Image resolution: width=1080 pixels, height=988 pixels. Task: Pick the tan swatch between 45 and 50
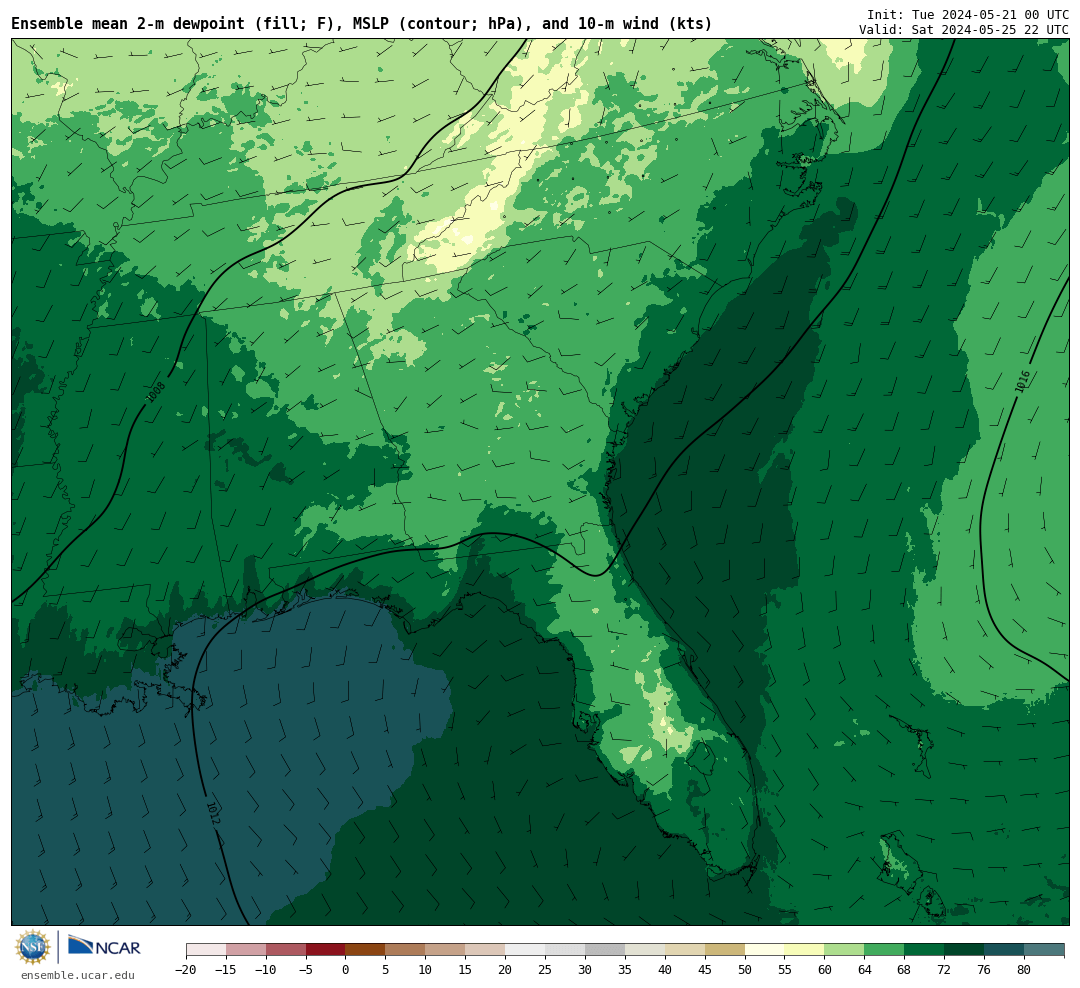click(725, 950)
